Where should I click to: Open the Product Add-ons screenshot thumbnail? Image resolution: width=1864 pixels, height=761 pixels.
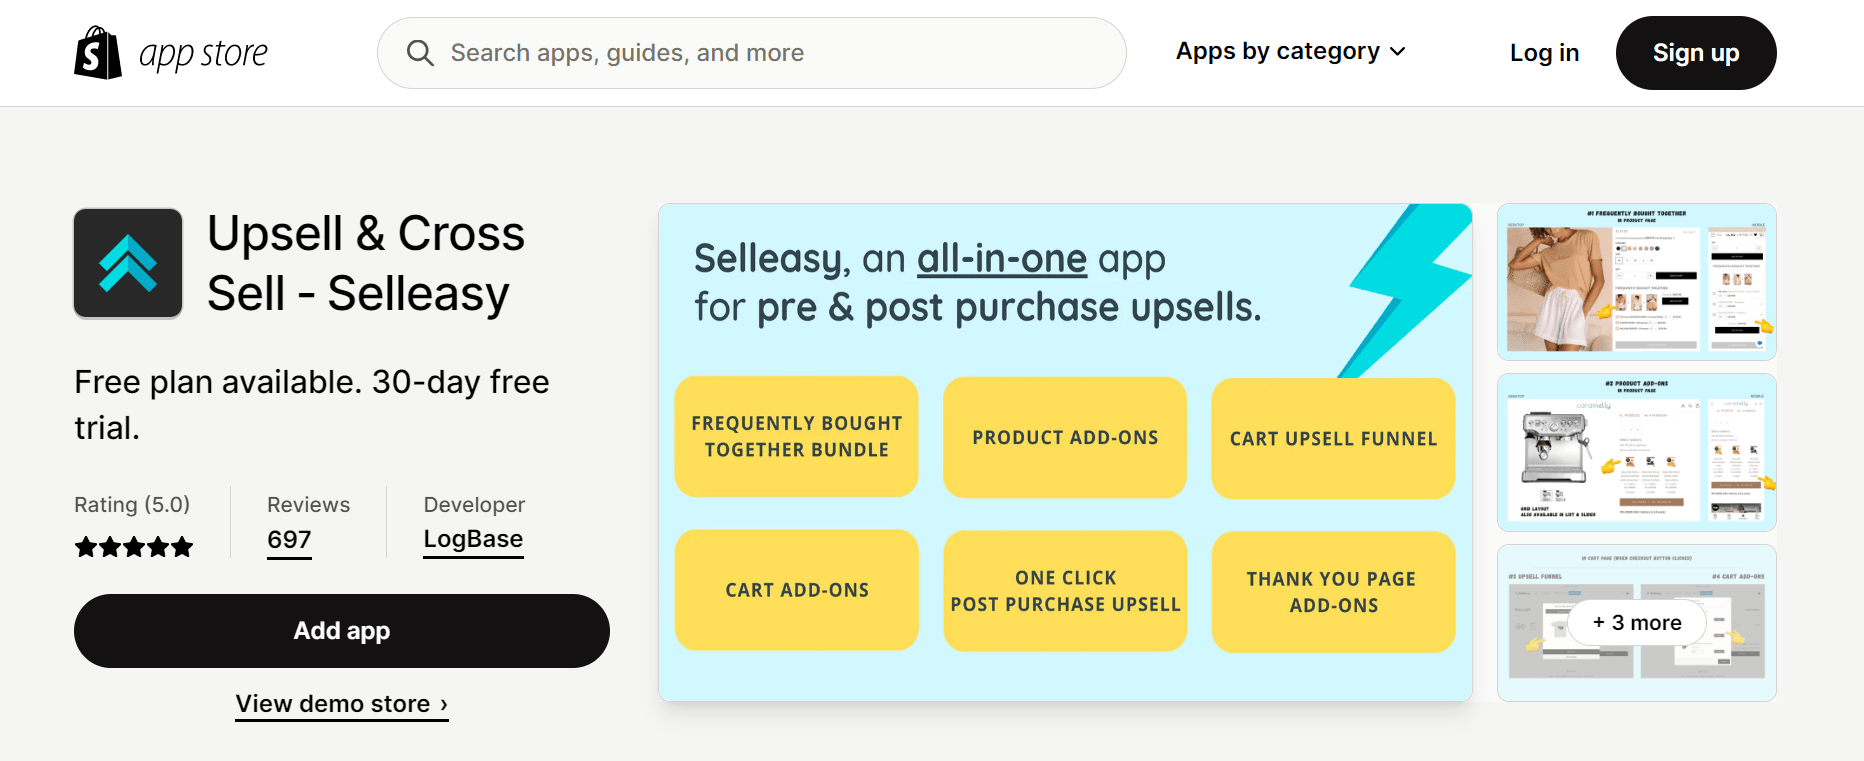[1636, 452]
